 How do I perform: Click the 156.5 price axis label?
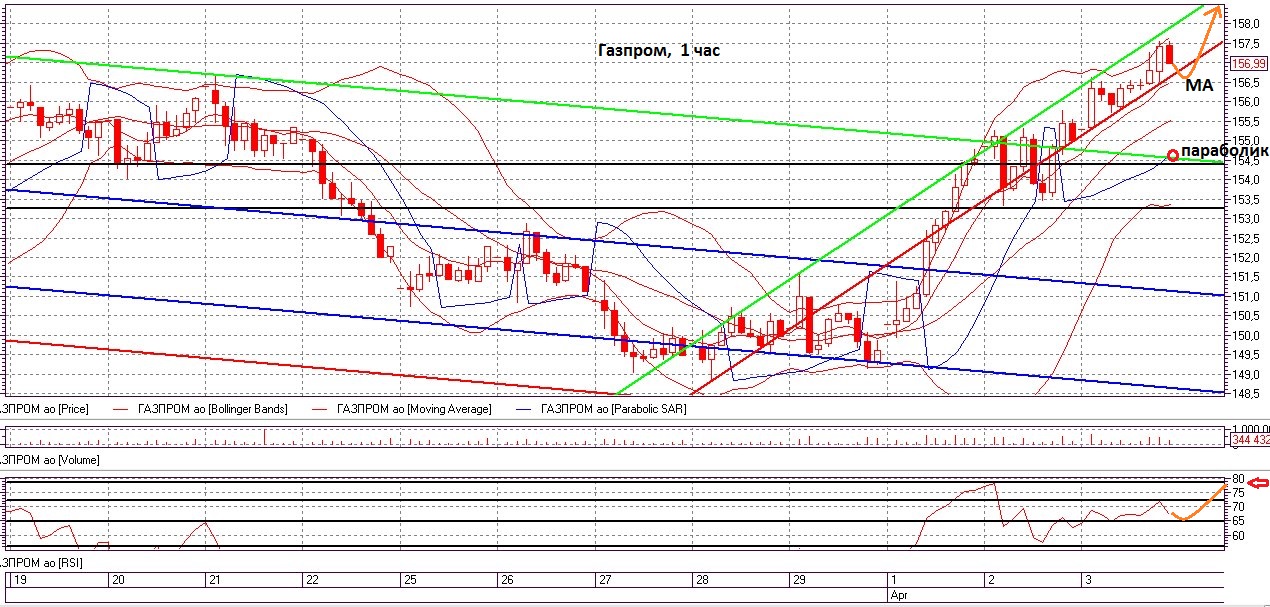point(1246,83)
